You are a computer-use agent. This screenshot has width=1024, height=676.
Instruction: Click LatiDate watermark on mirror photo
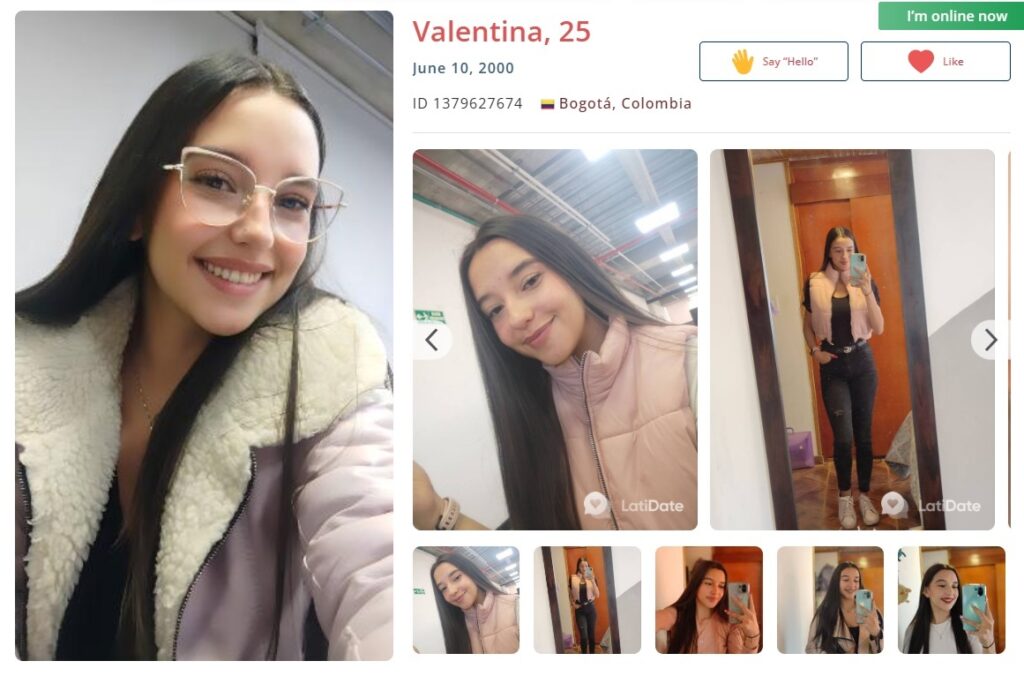(x=931, y=505)
